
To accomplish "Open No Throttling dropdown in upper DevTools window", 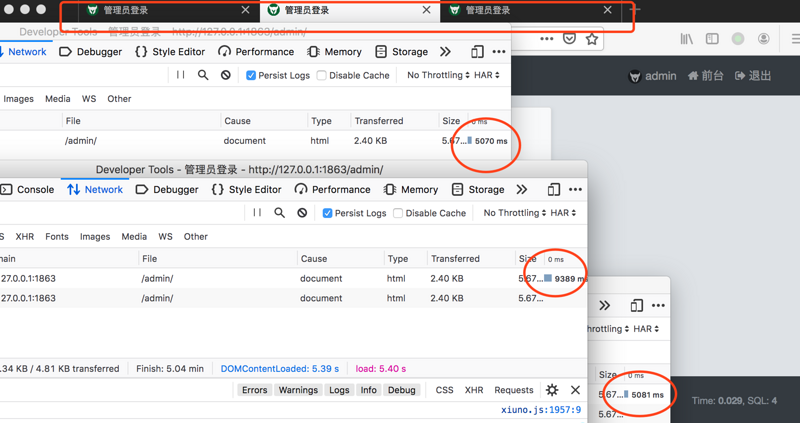I will 438,75.
